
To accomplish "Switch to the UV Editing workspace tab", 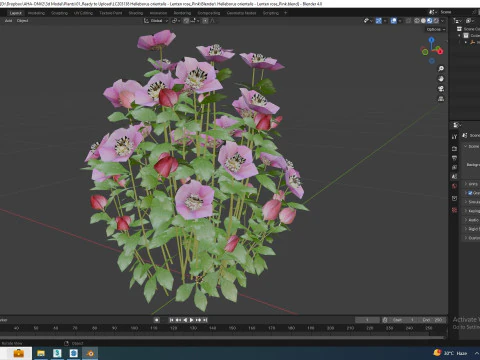I will tap(83, 13).
